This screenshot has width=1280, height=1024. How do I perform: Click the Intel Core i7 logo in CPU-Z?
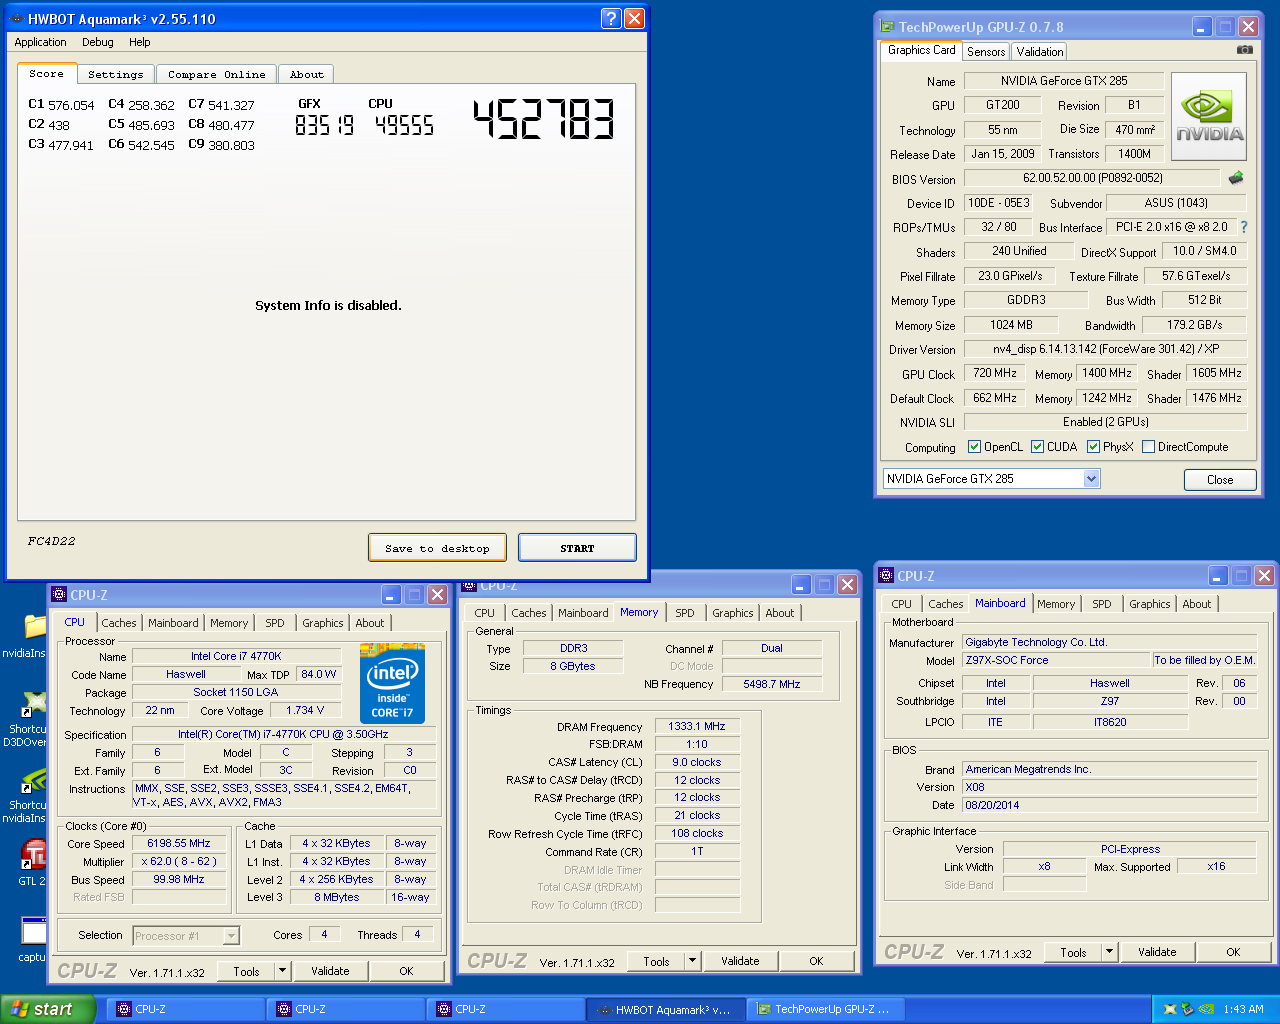392,686
